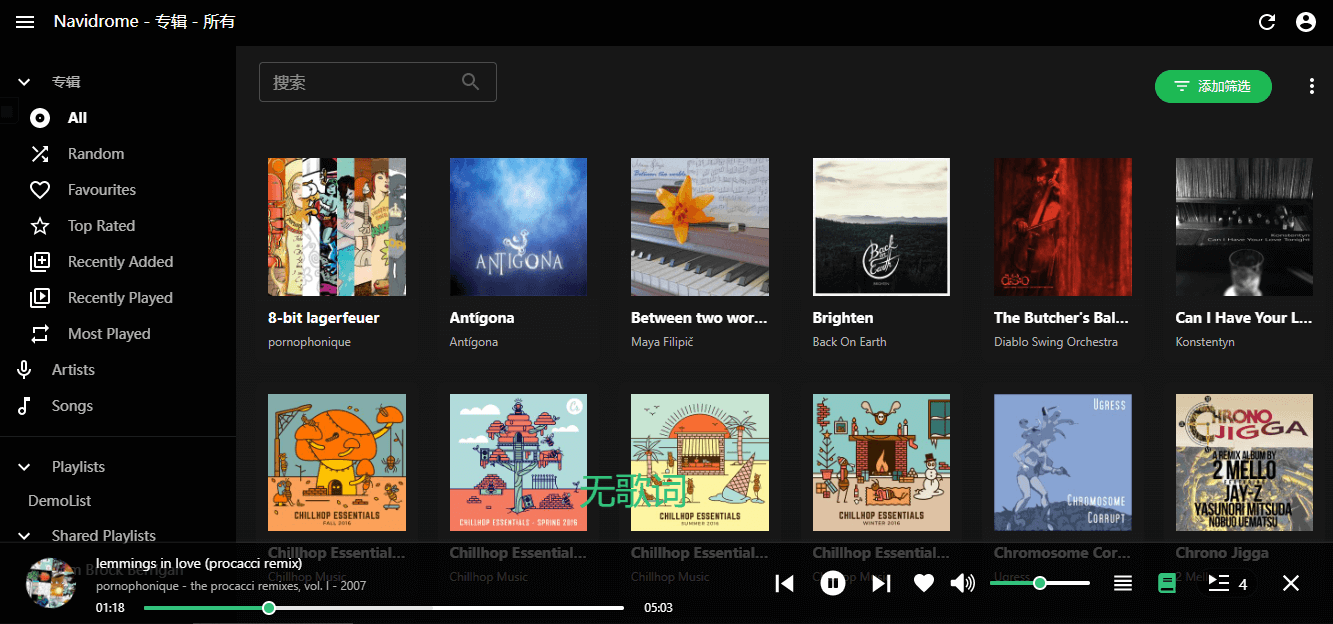Open the DemoList playlist
This screenshot has height=624, width=1333.
[60, 501]
